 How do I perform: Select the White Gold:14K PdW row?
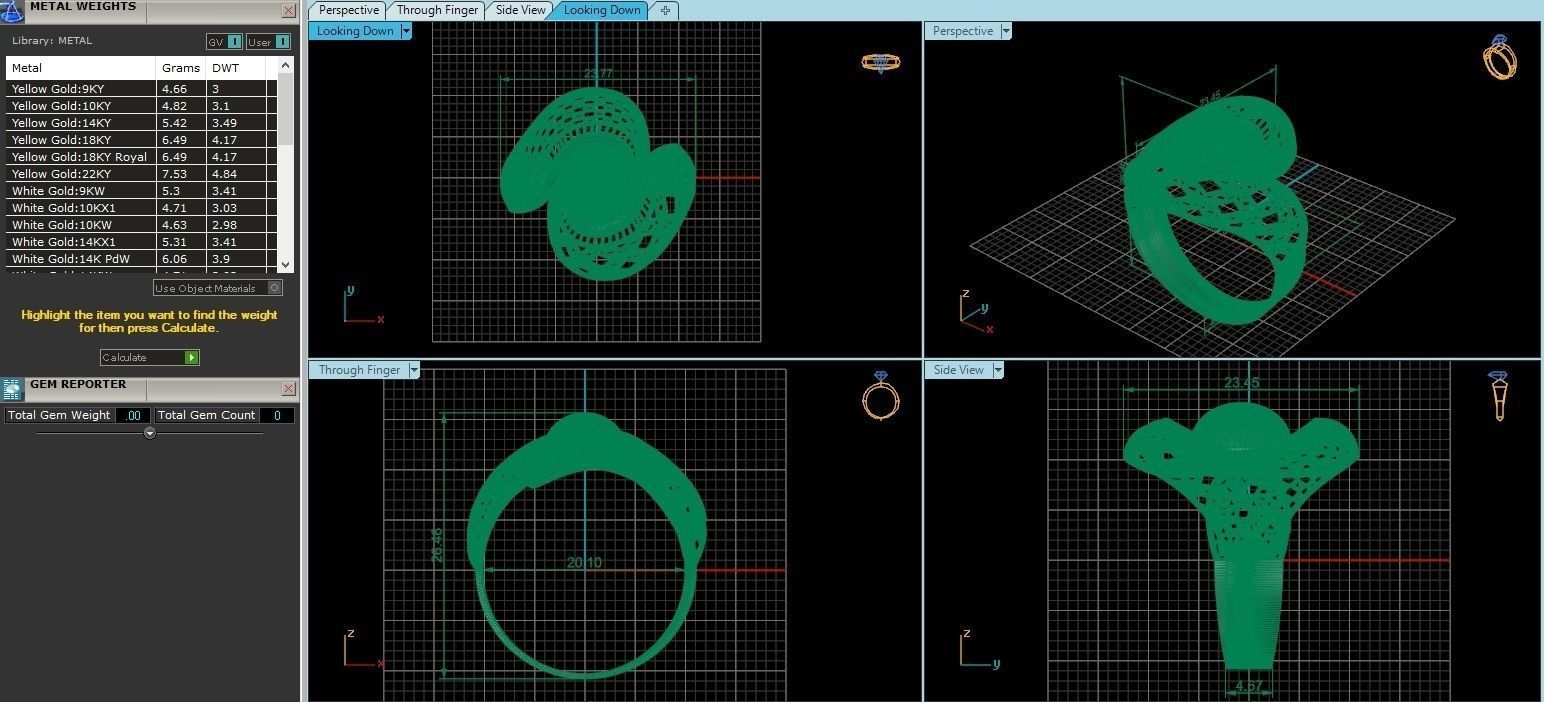[x=141, y=259]
